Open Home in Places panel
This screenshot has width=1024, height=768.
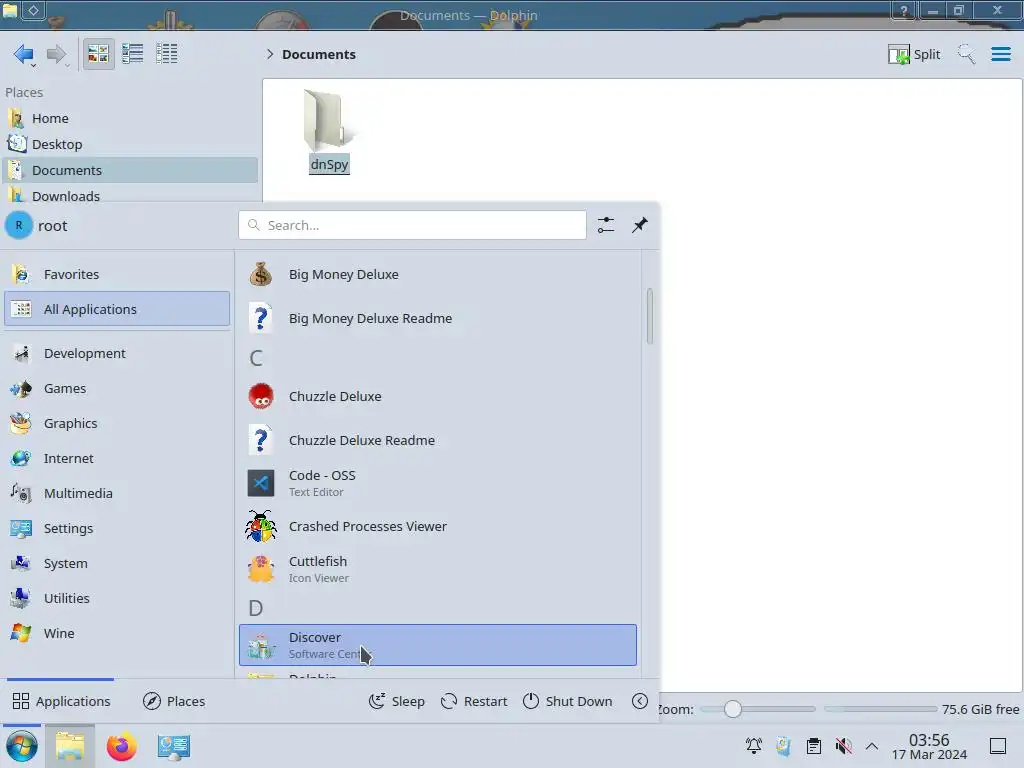pos(131,118)
